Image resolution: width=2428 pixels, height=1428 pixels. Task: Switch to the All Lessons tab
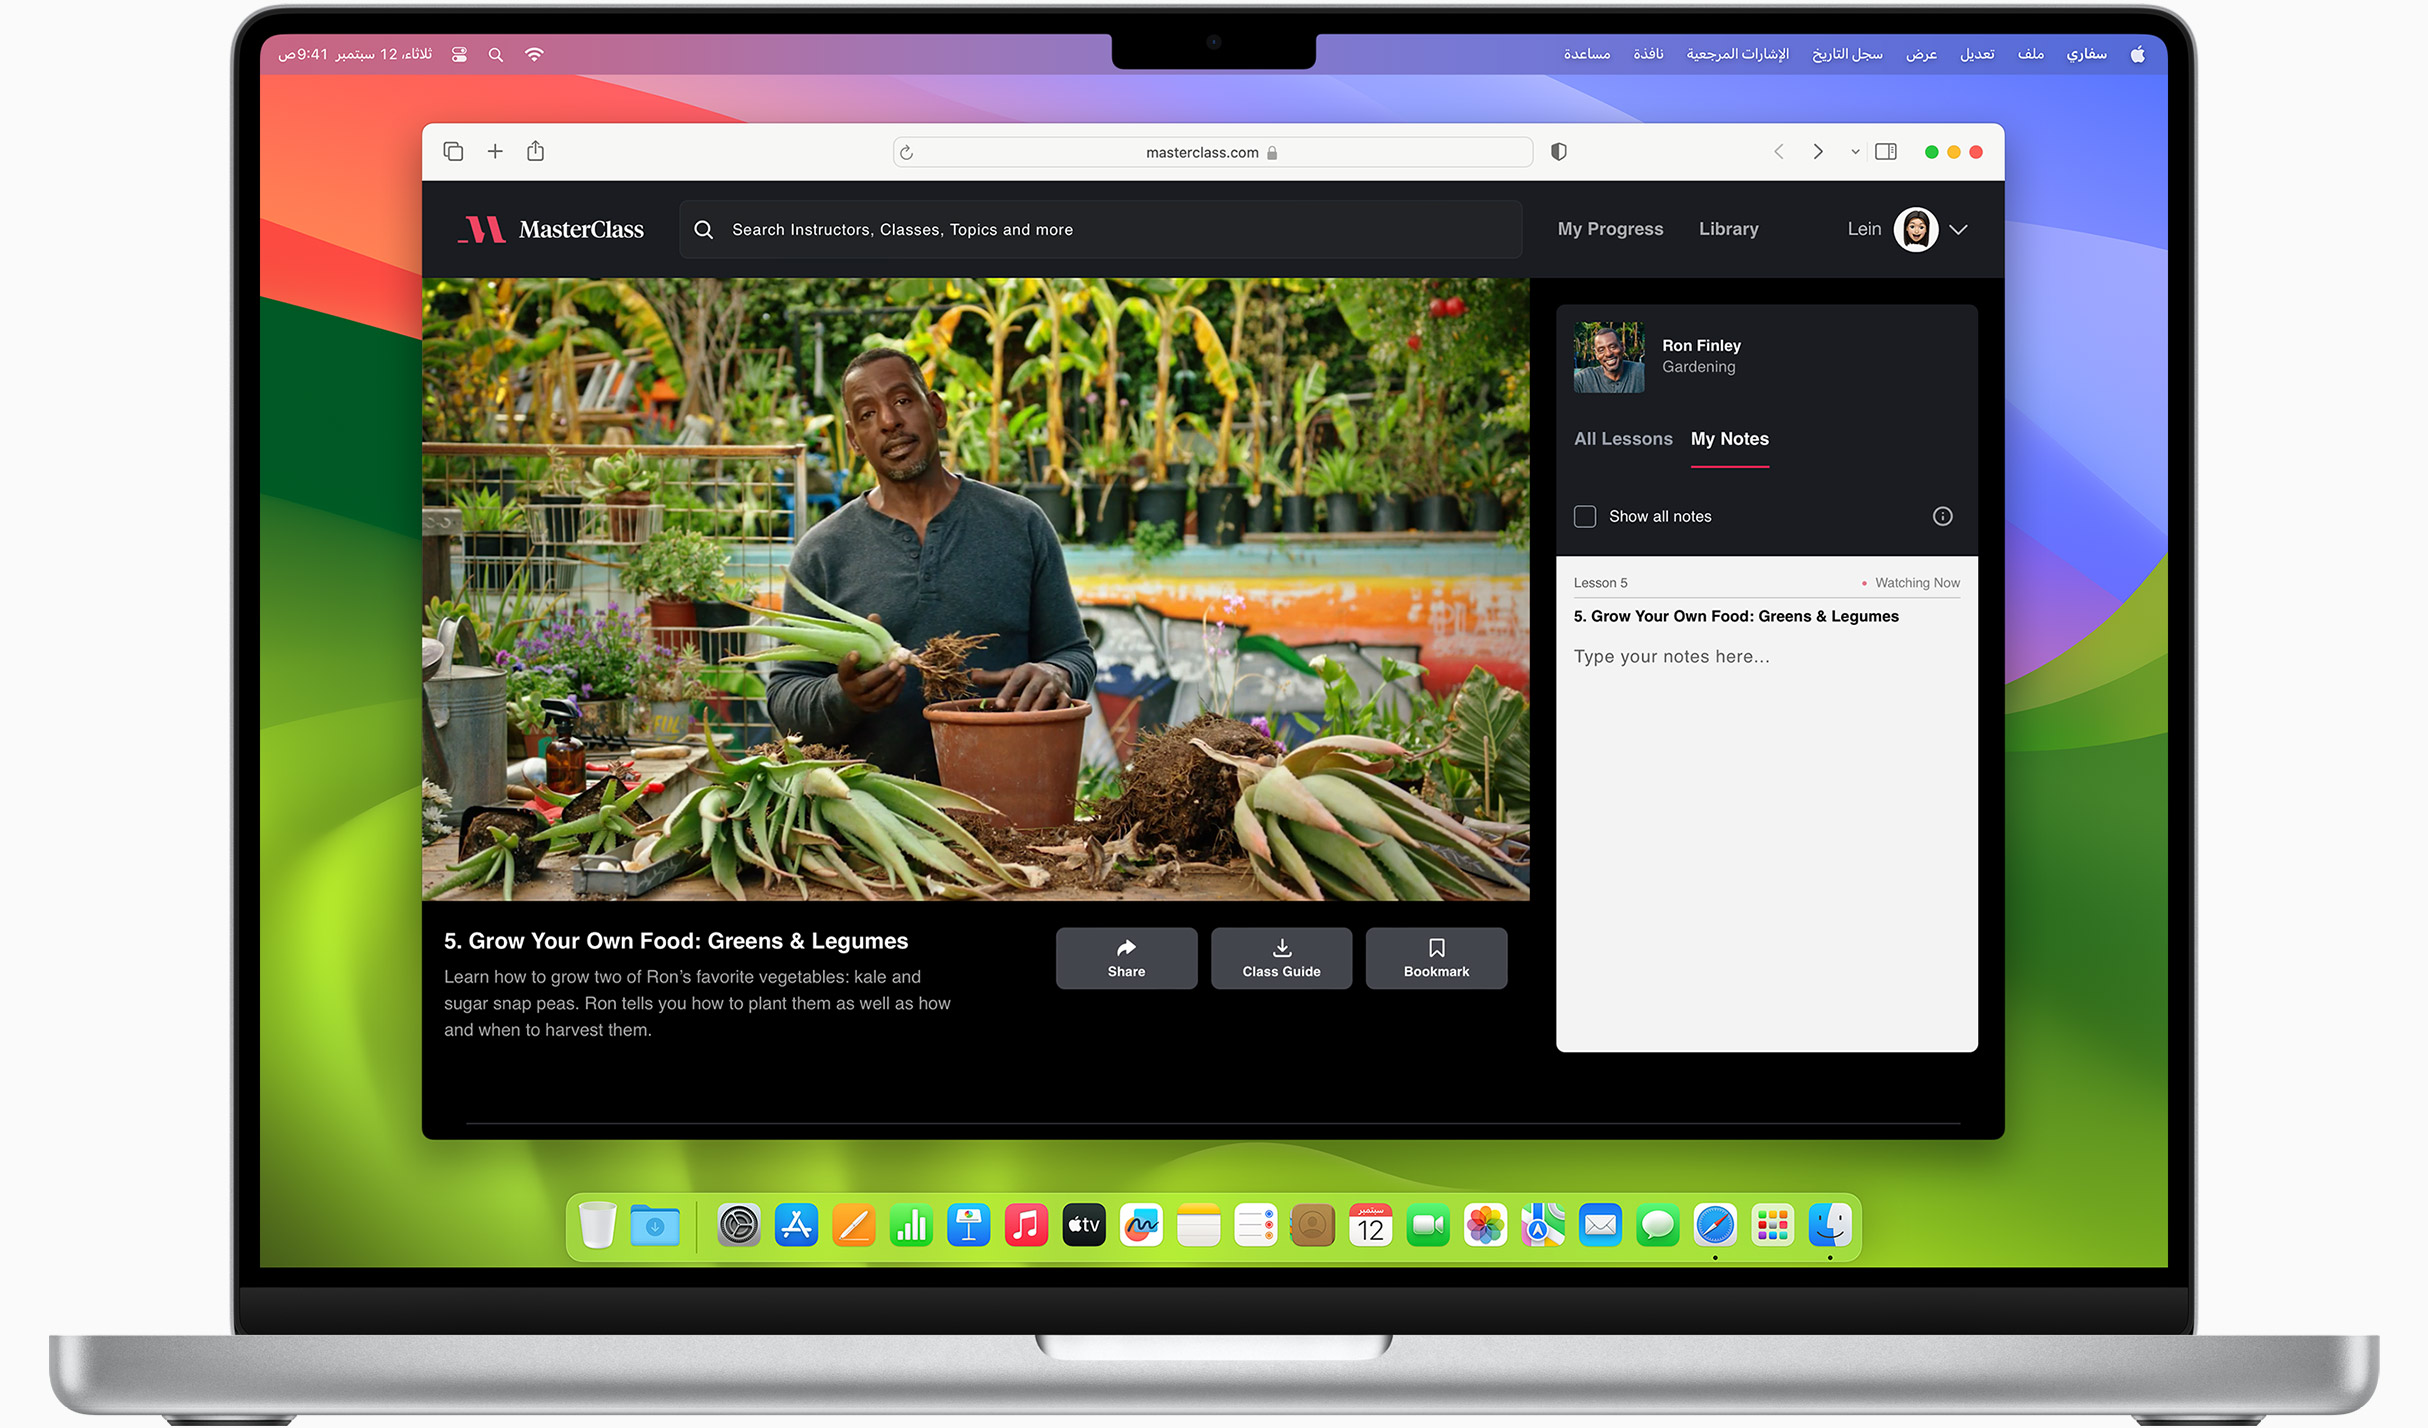click(1622, 438)
